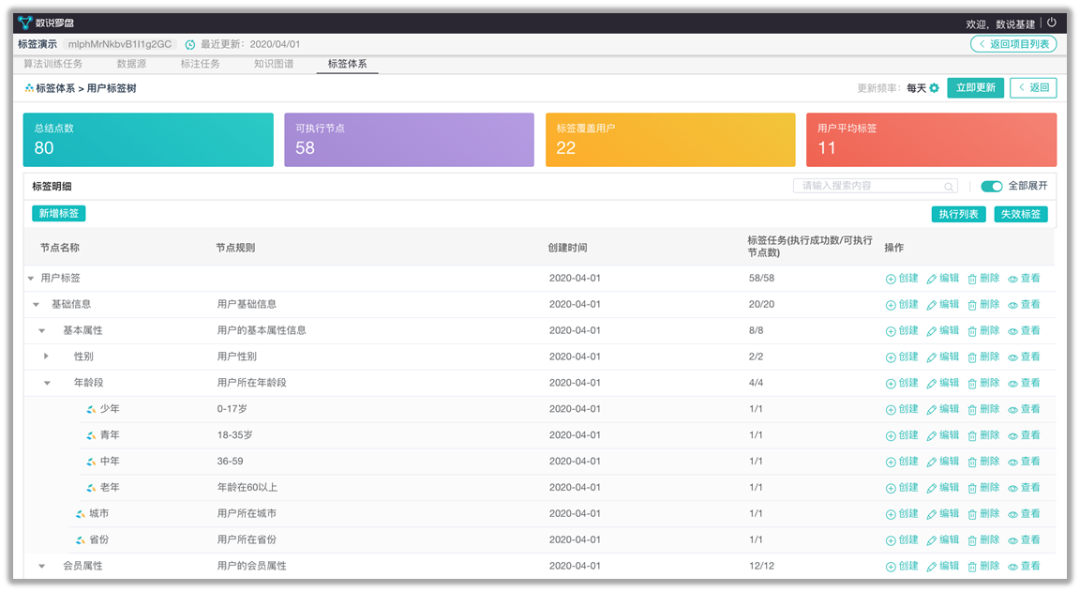Click the rule text 年龄在60以上

pyautogui.click(x=247, y=488)
